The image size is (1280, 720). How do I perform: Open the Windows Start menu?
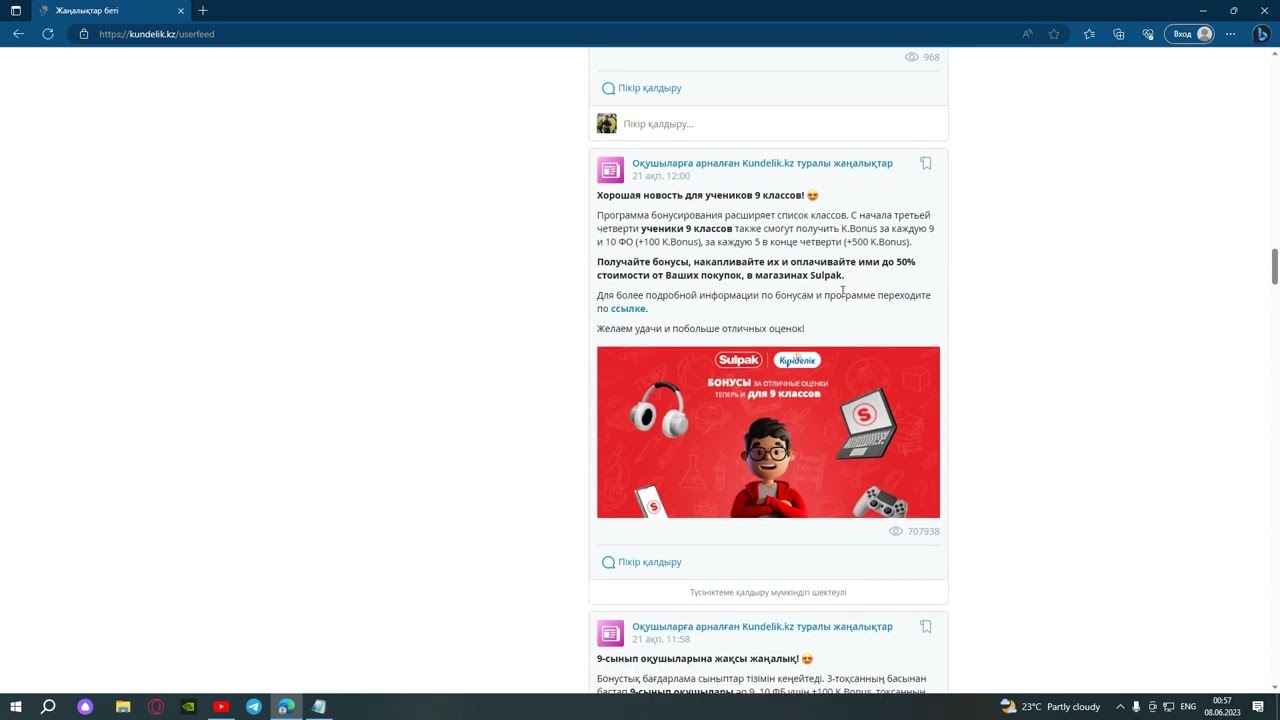pyautogui.click(x=16, y=707)
